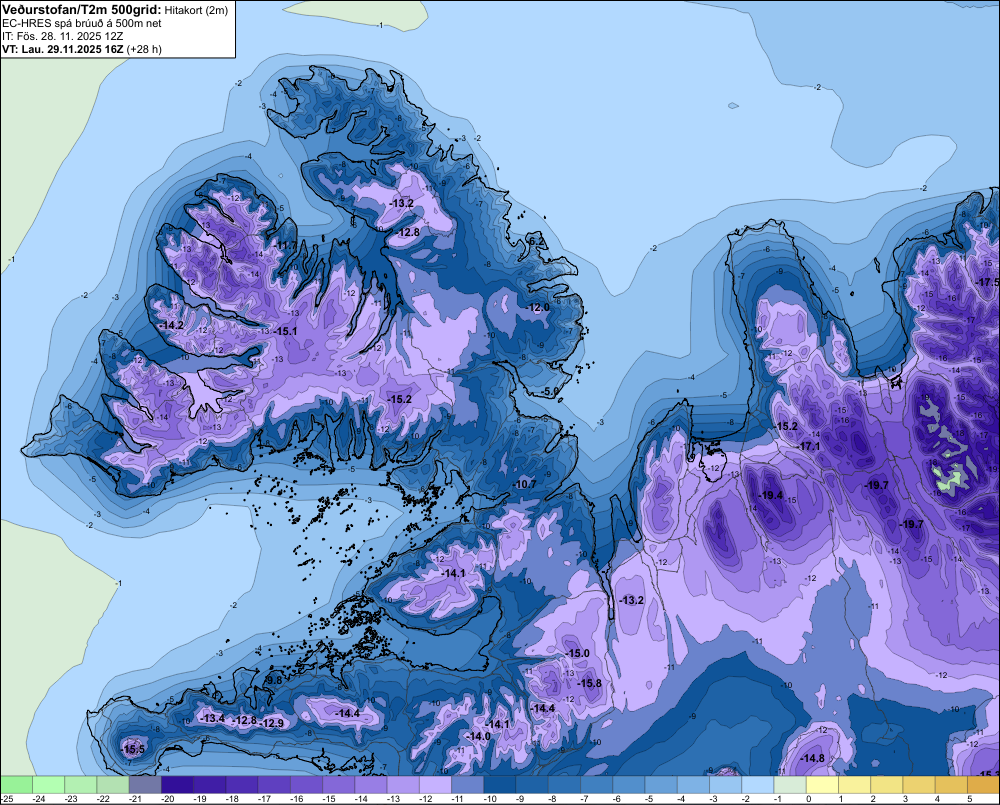Viewport: 1000px width, 805px height.
Task: Click the 'VT: Lau. 29.11.2025 16Z' valid time
Action: click(x=62, y=49)
